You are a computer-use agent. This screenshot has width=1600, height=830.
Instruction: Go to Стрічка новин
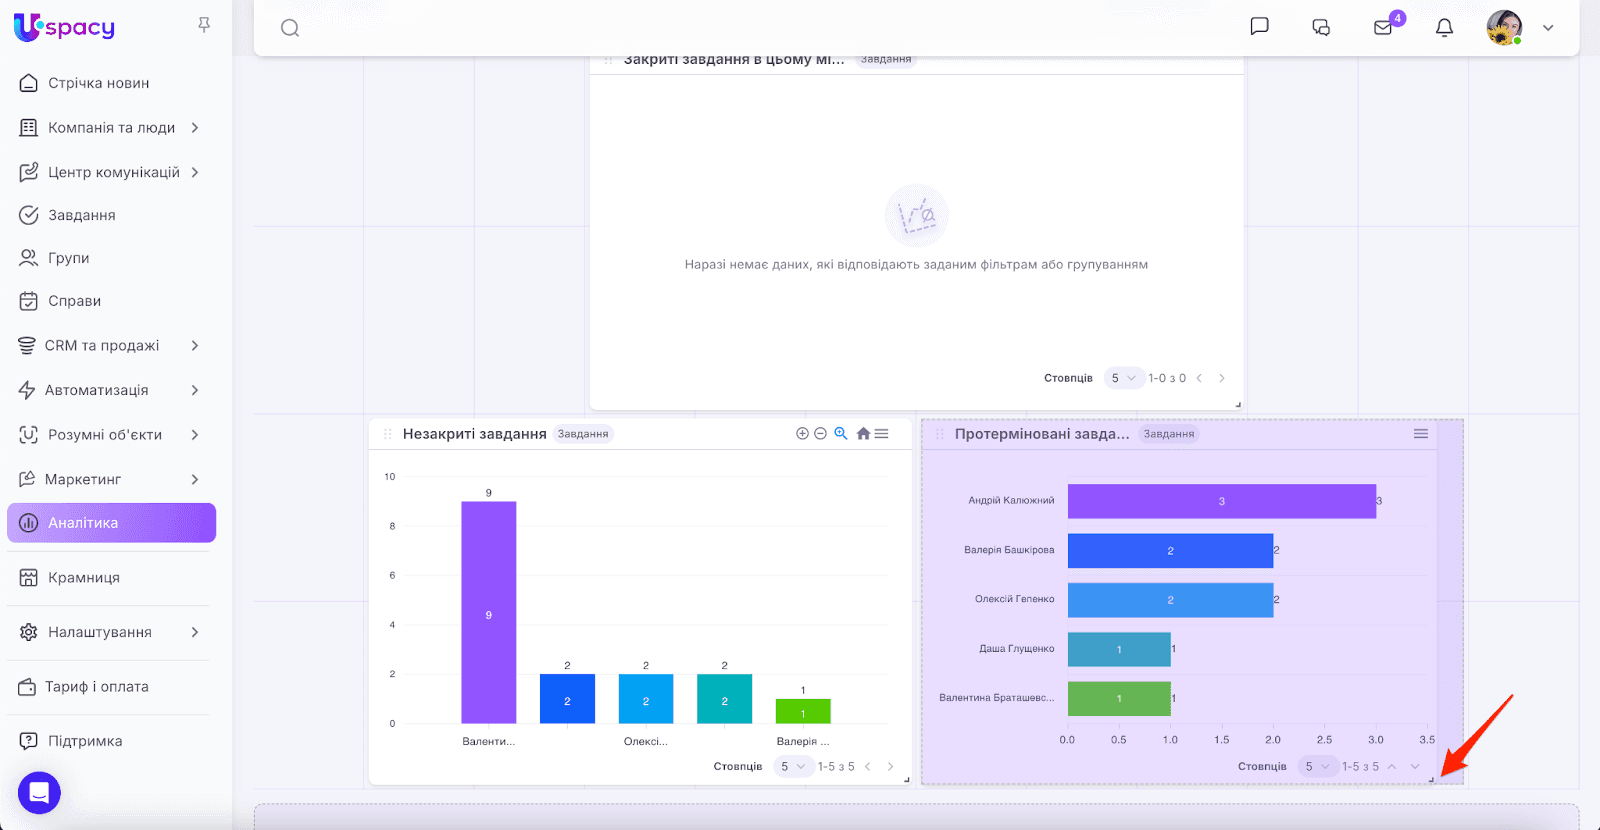(98, 83)
